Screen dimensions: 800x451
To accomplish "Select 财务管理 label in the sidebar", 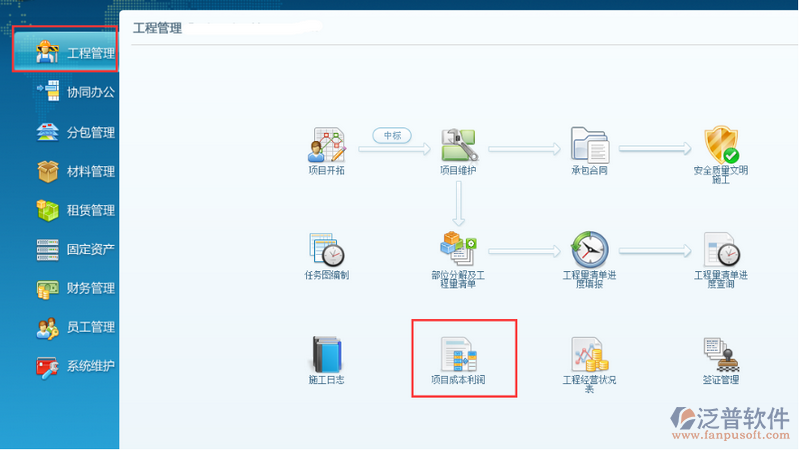I will tap(91, 288).
